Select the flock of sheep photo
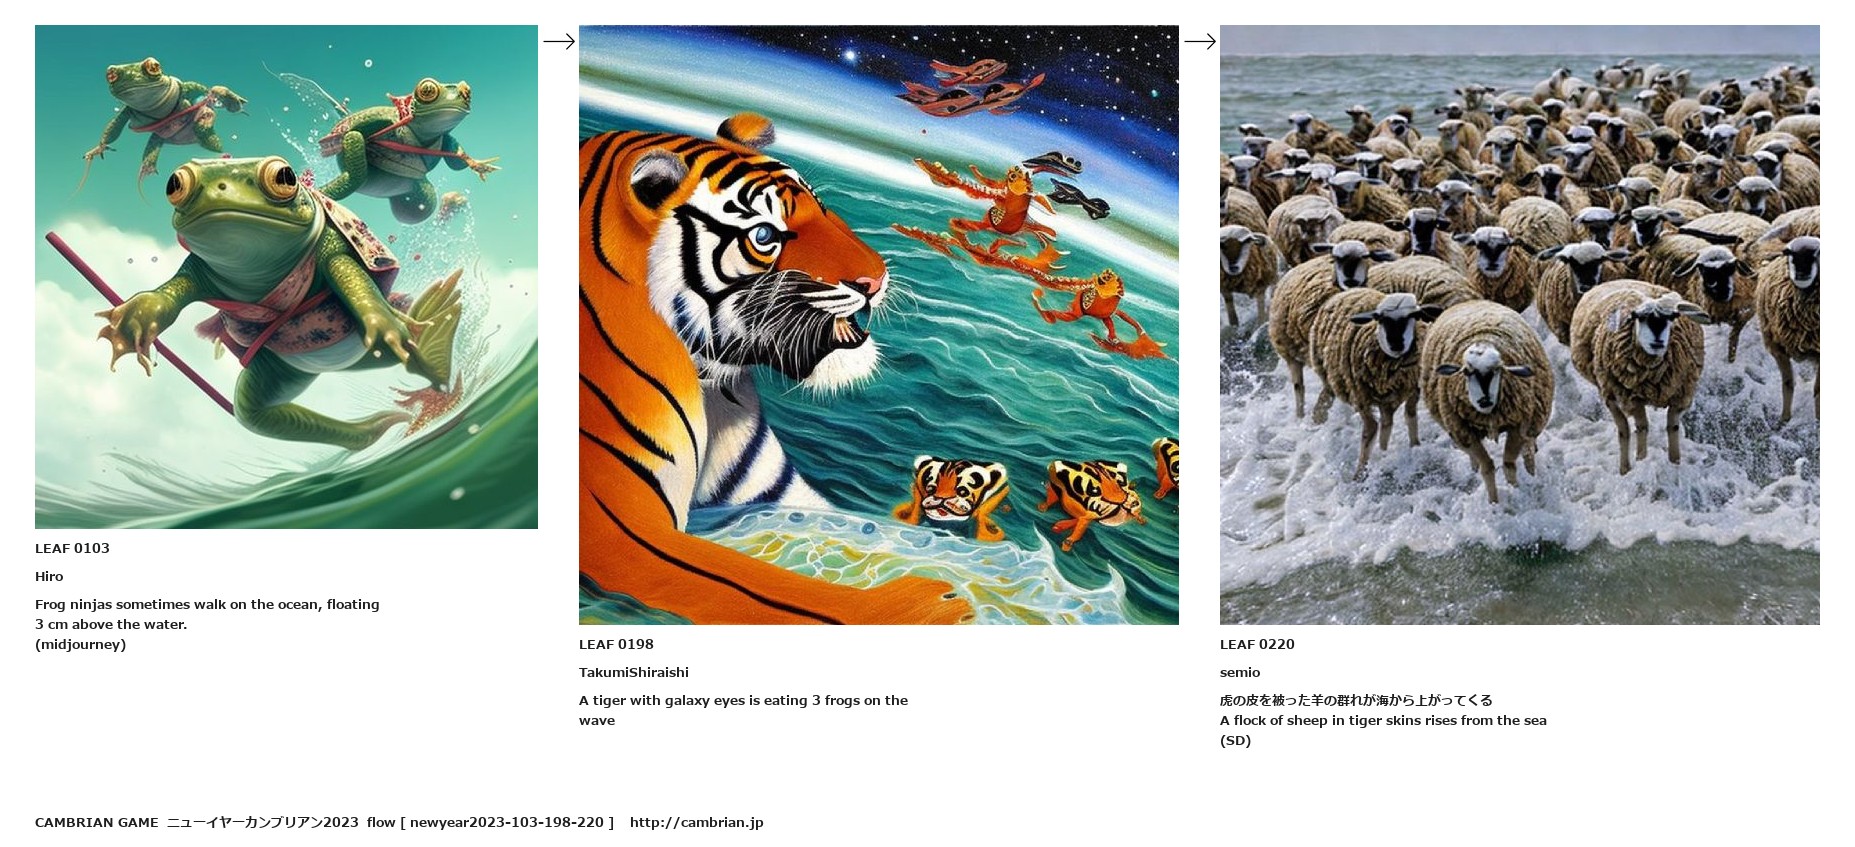 coord(1520,325)
